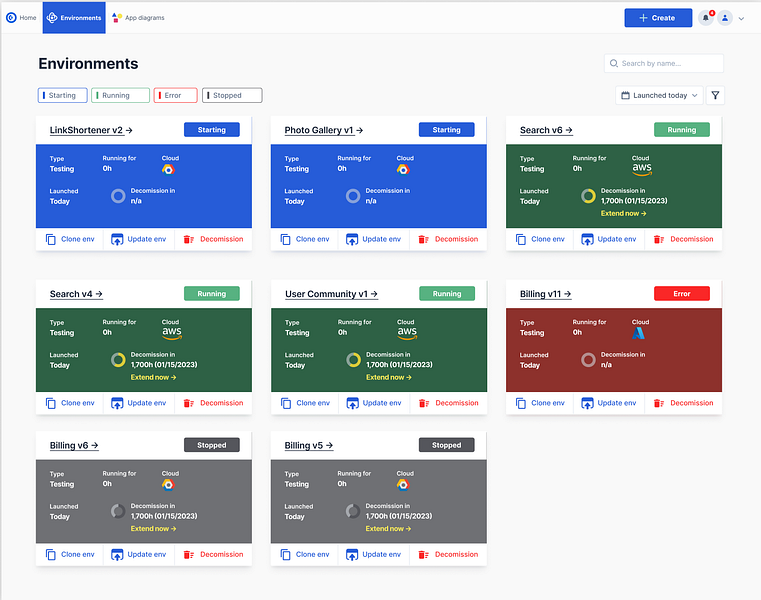Click the Google Cloud logo on LinkShortener v2
The height and width of the screenshot is (600, 761).
pos(168,169)
